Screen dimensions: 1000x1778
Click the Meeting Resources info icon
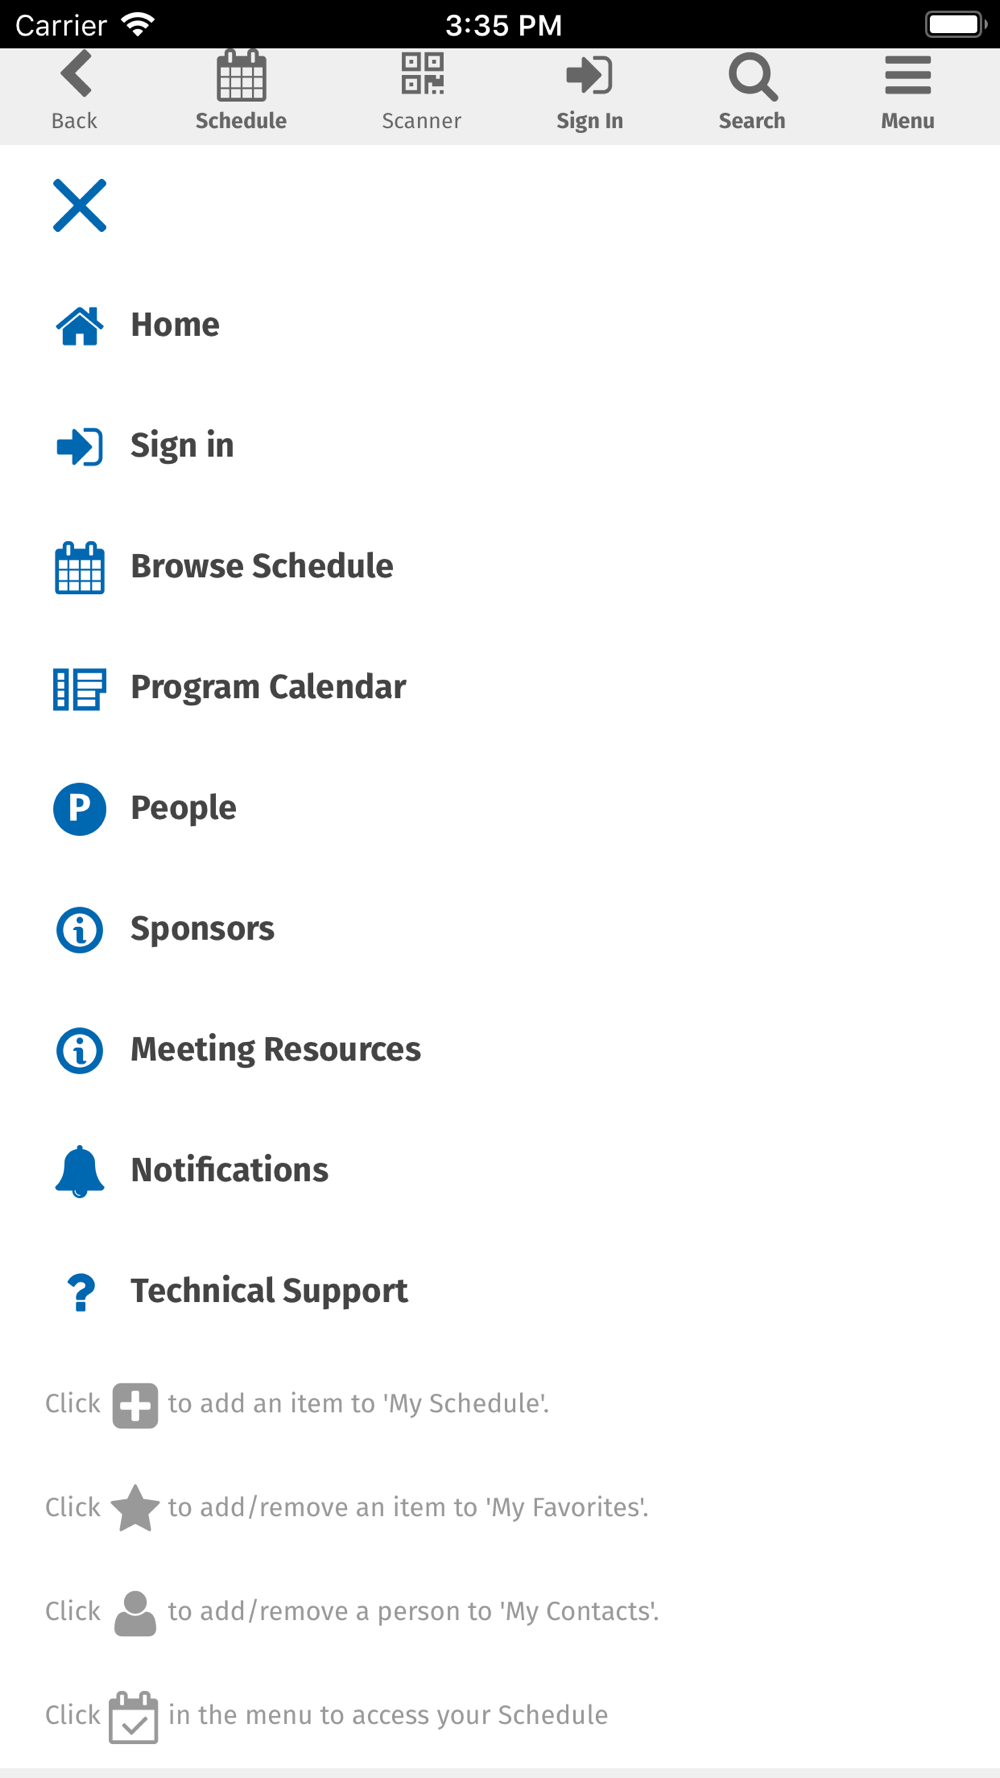coord(80,1051)
